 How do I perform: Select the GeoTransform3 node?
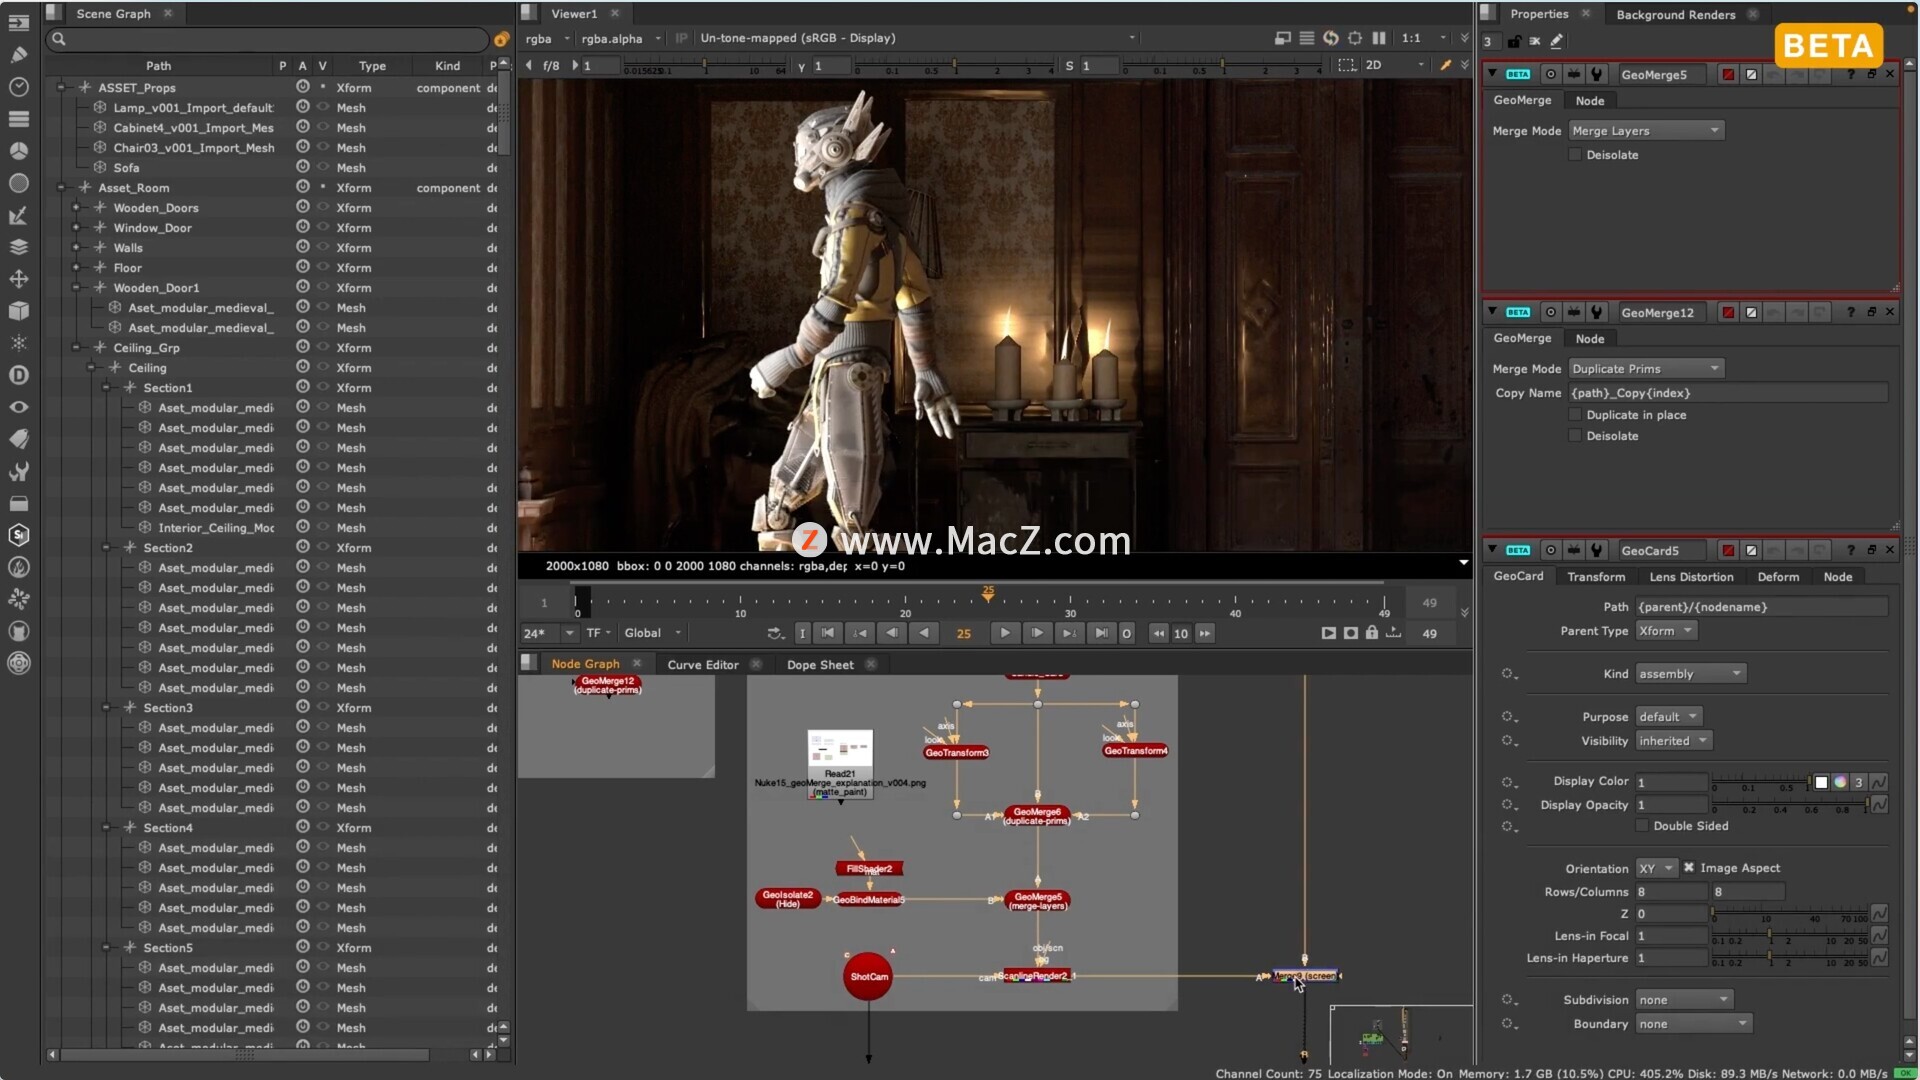(957, 753)
